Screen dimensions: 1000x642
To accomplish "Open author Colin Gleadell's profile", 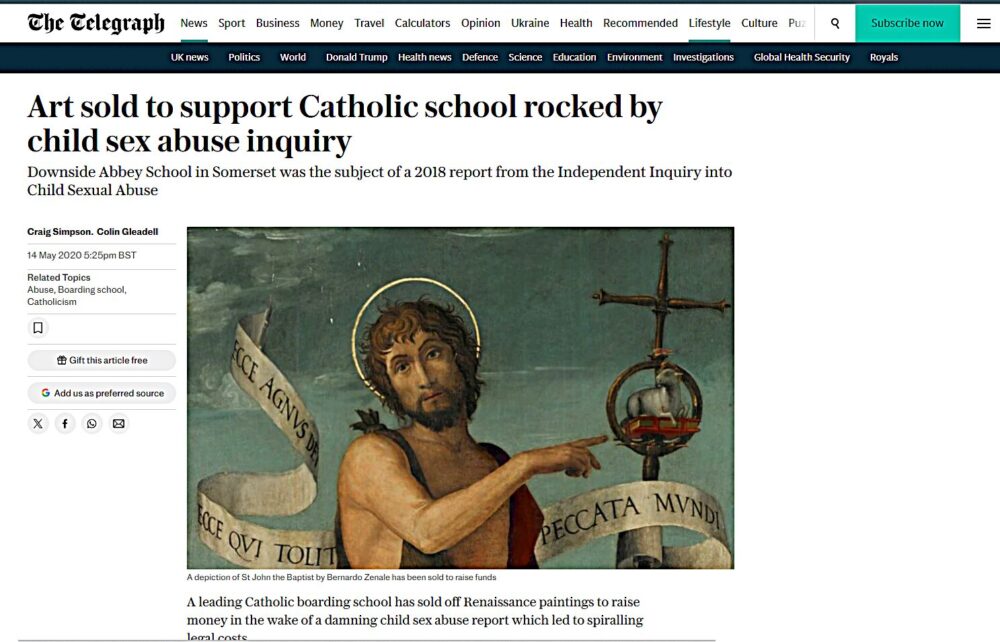I will pos(128,231).
